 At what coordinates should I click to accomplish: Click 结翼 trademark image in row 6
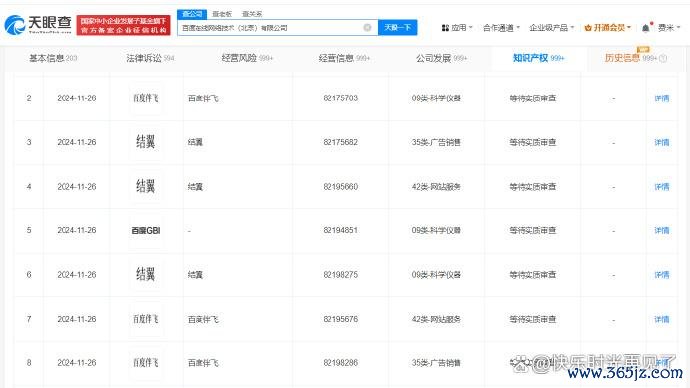[146, 275]
